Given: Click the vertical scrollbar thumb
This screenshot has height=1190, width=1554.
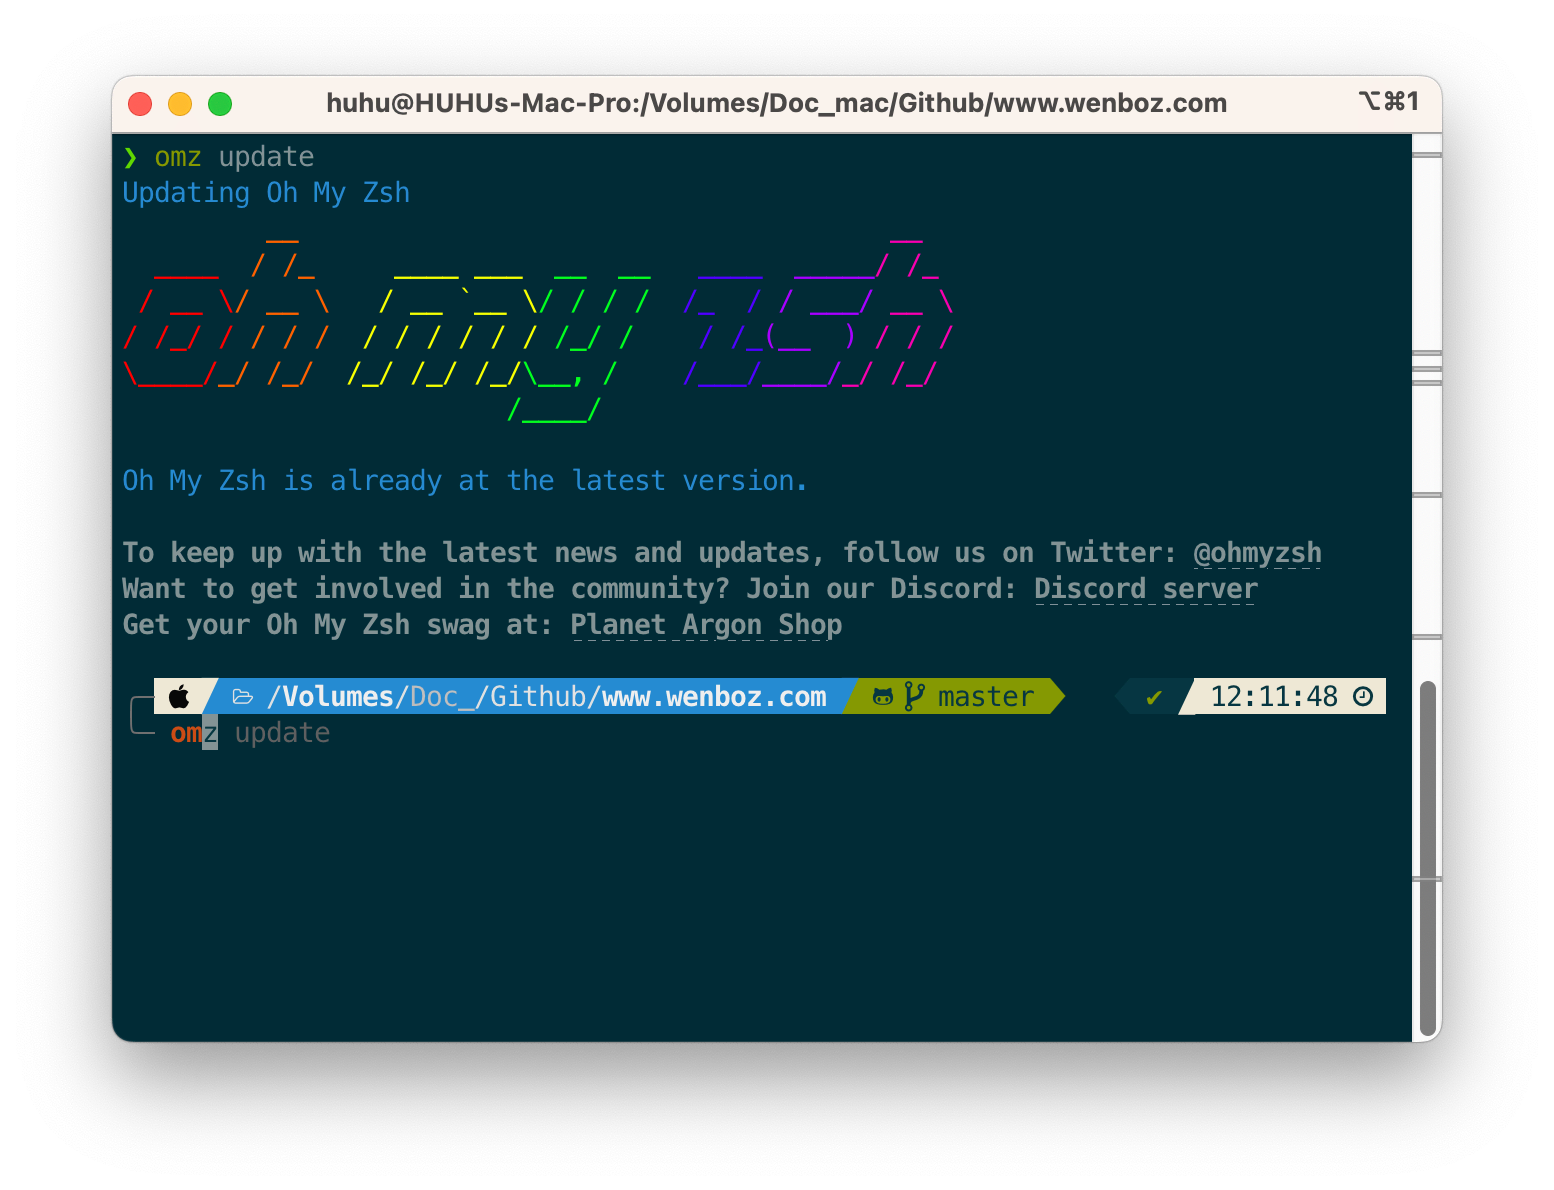Looking at the screenshot, I should click(x=1428, y=860).
